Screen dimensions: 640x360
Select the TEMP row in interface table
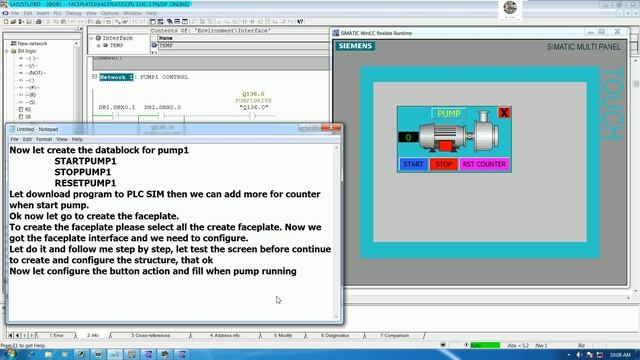[x=242, y=45]
